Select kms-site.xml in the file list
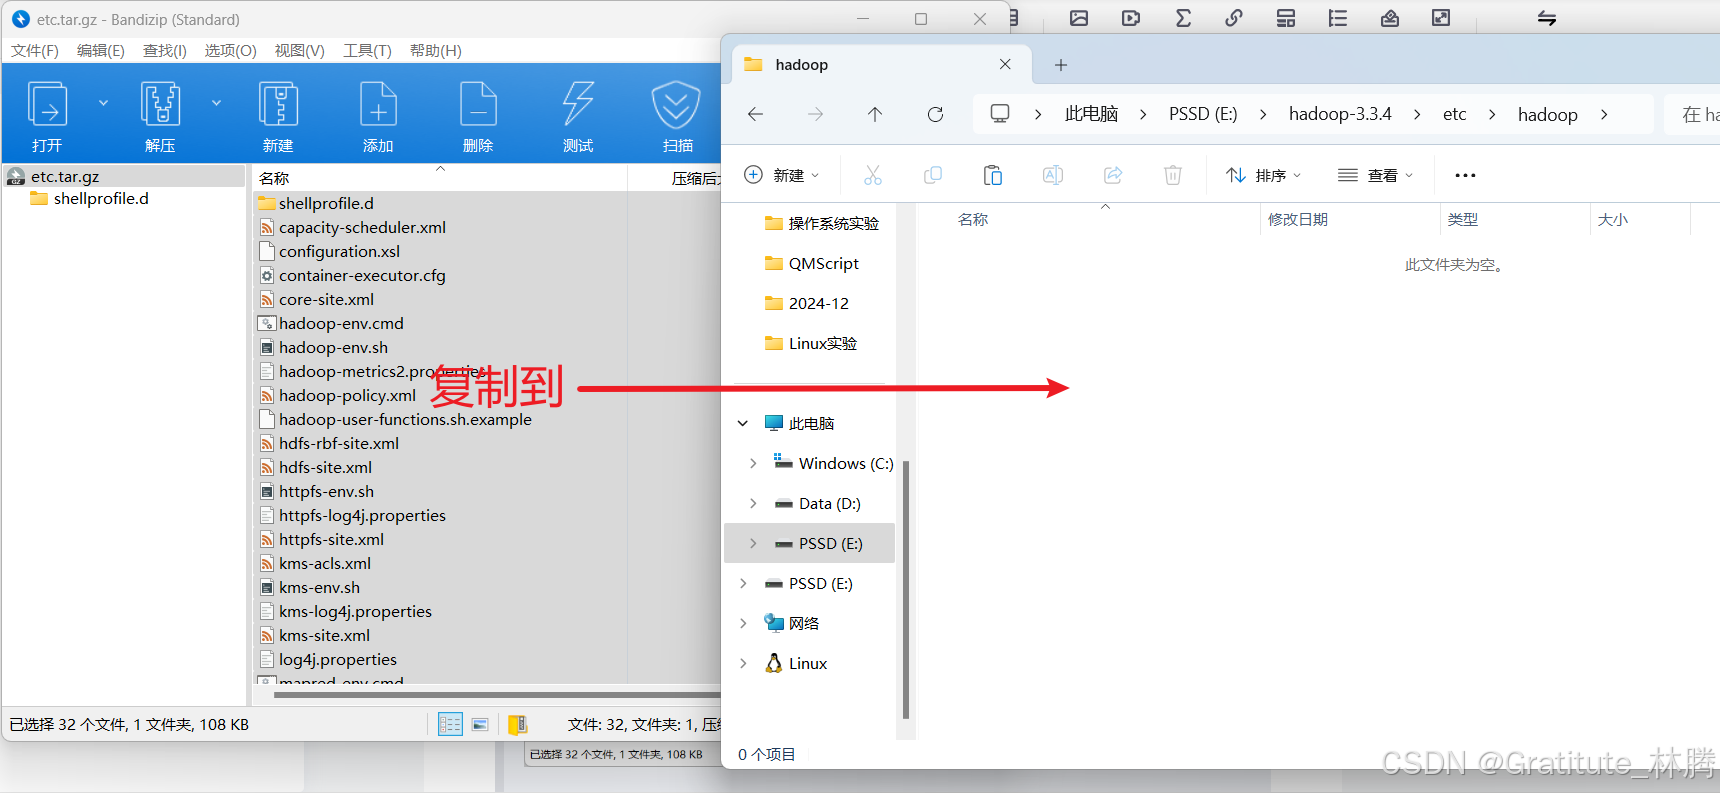This screenshot has width=1720, height=793. point(324,636)
